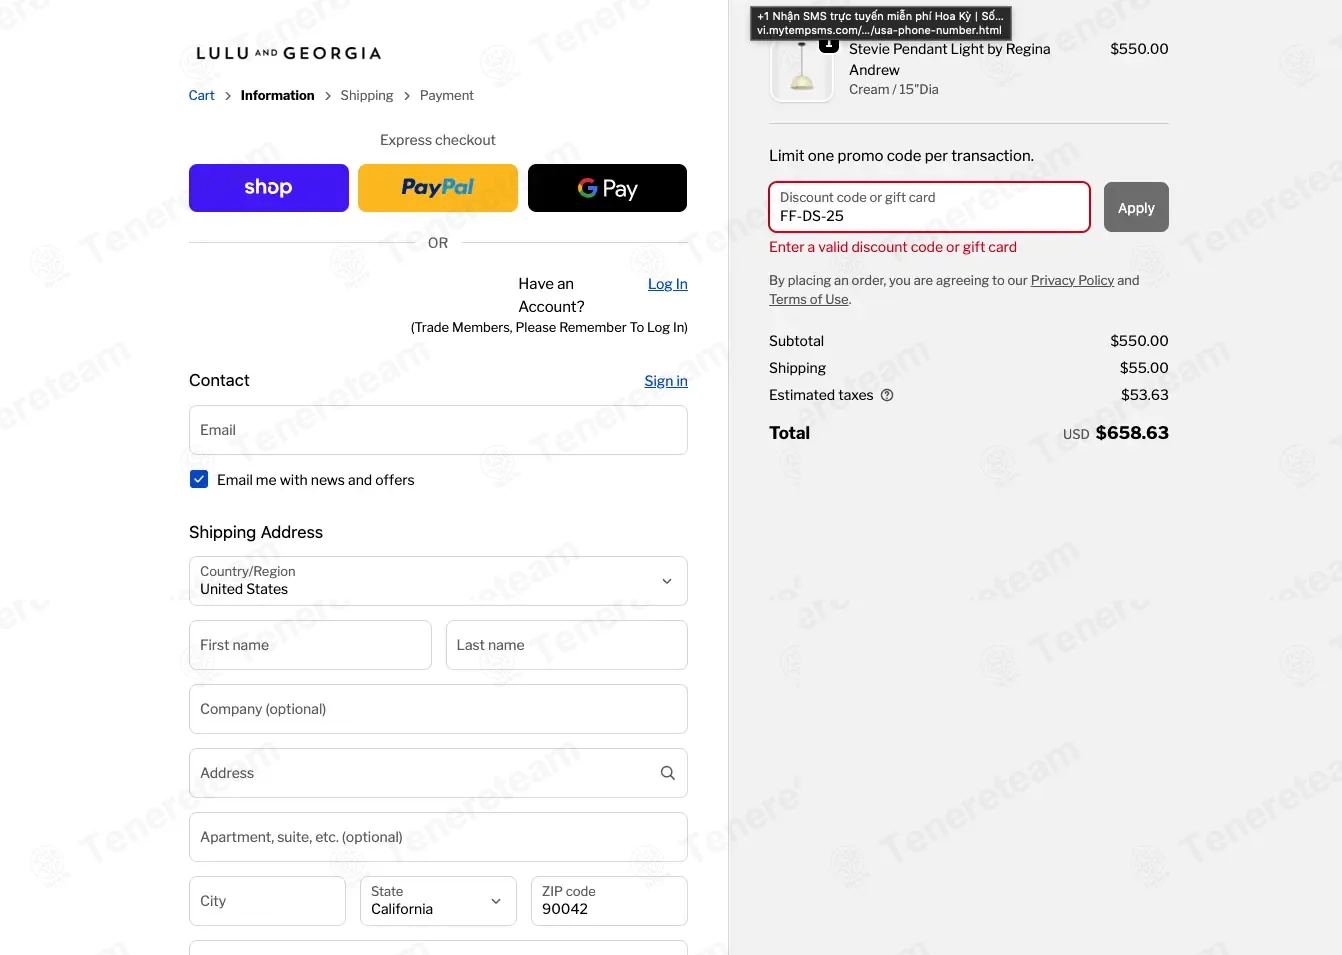Click the Estimated taxes value $53.63
Screen dimensions: 1342x955
pos(1144,395)
